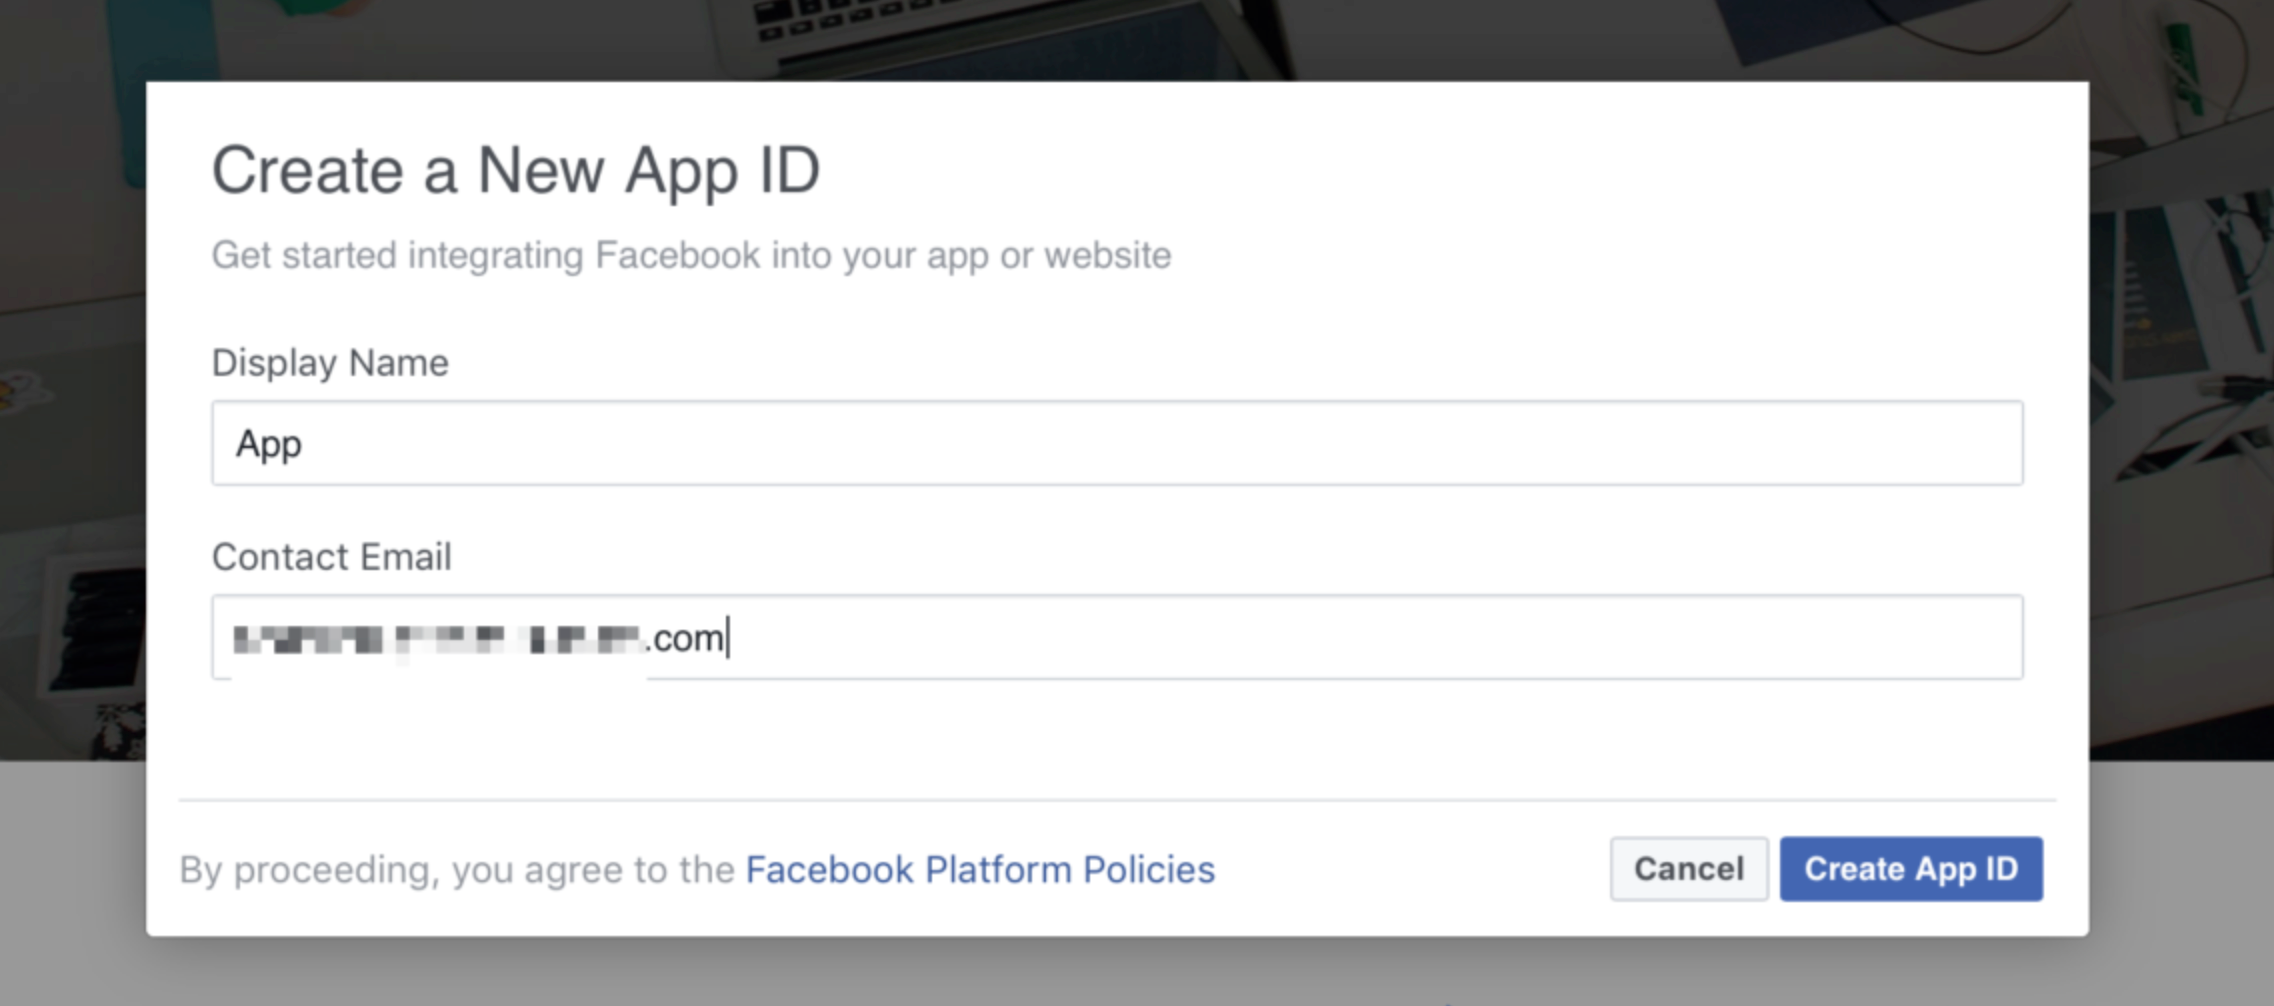Open the Facebook Platform Policies link
The width and height of the screenshot is (2274, 1006).
[980, 870]
